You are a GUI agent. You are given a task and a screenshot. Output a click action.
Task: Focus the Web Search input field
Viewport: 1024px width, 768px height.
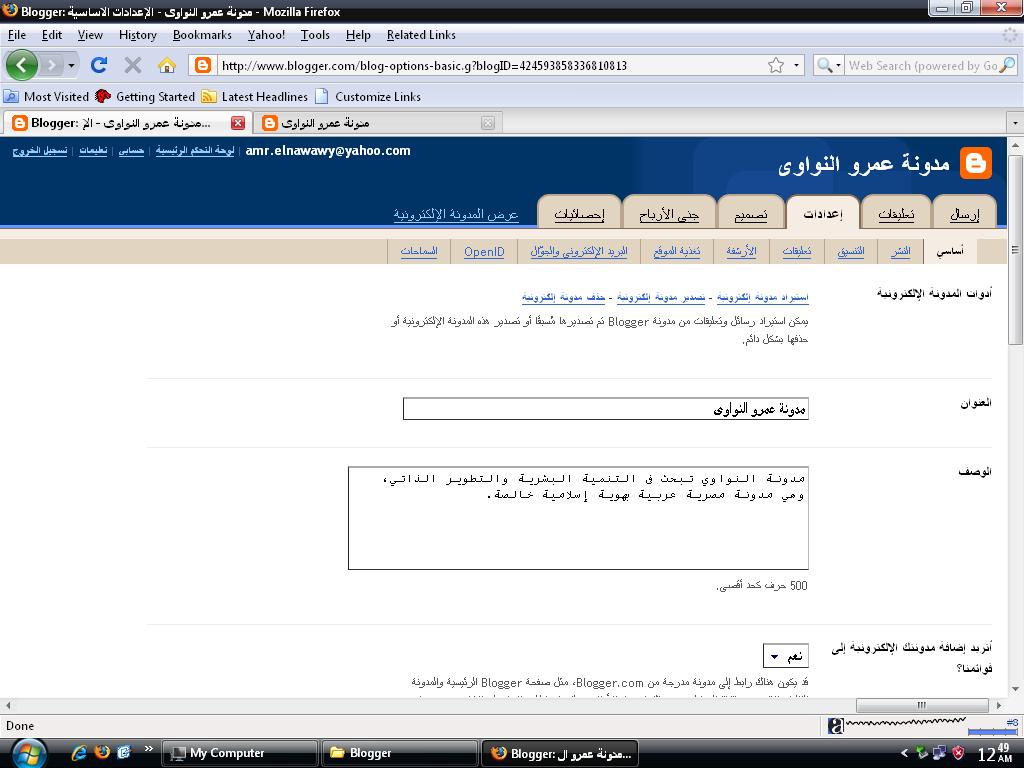point(922,65)
